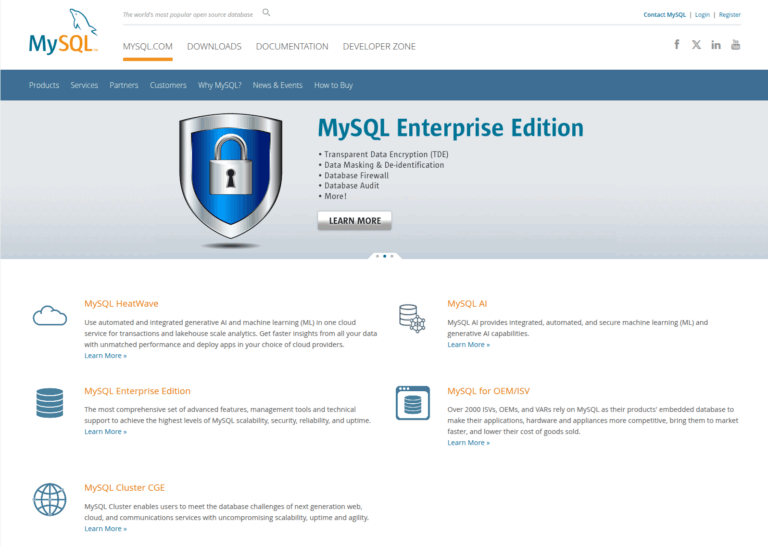Open the LinkedIn social icon
Image resolution: width=768 pixels, height=546 pixels.
(x=716, y=45)
